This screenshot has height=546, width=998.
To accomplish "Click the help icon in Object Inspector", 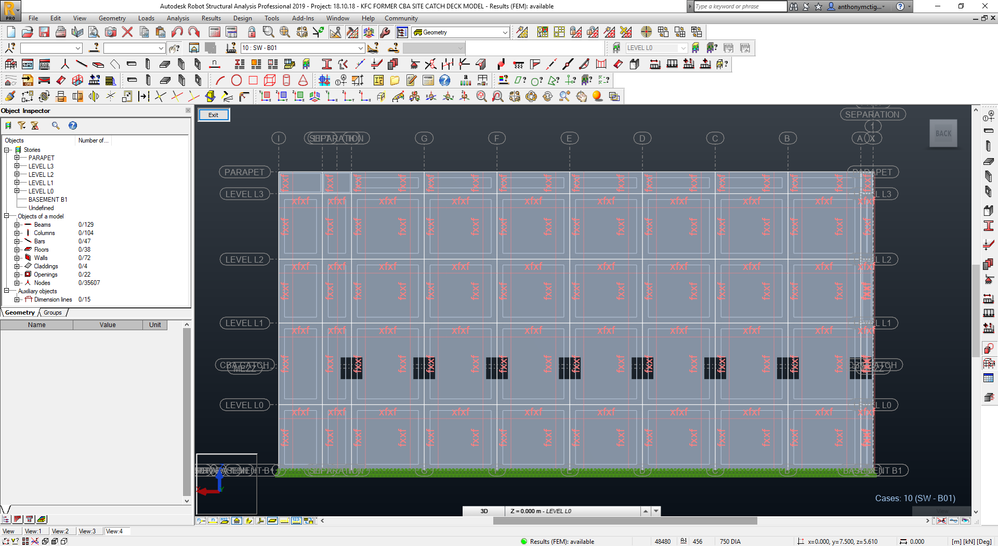I will click(73, 125).
